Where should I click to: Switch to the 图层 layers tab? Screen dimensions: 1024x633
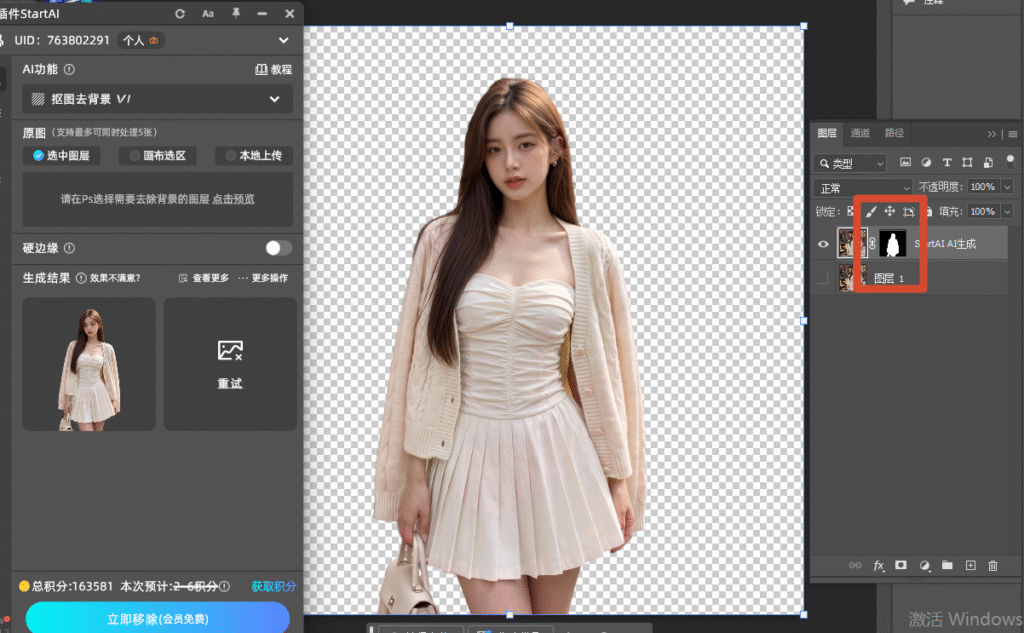[827, 133]
